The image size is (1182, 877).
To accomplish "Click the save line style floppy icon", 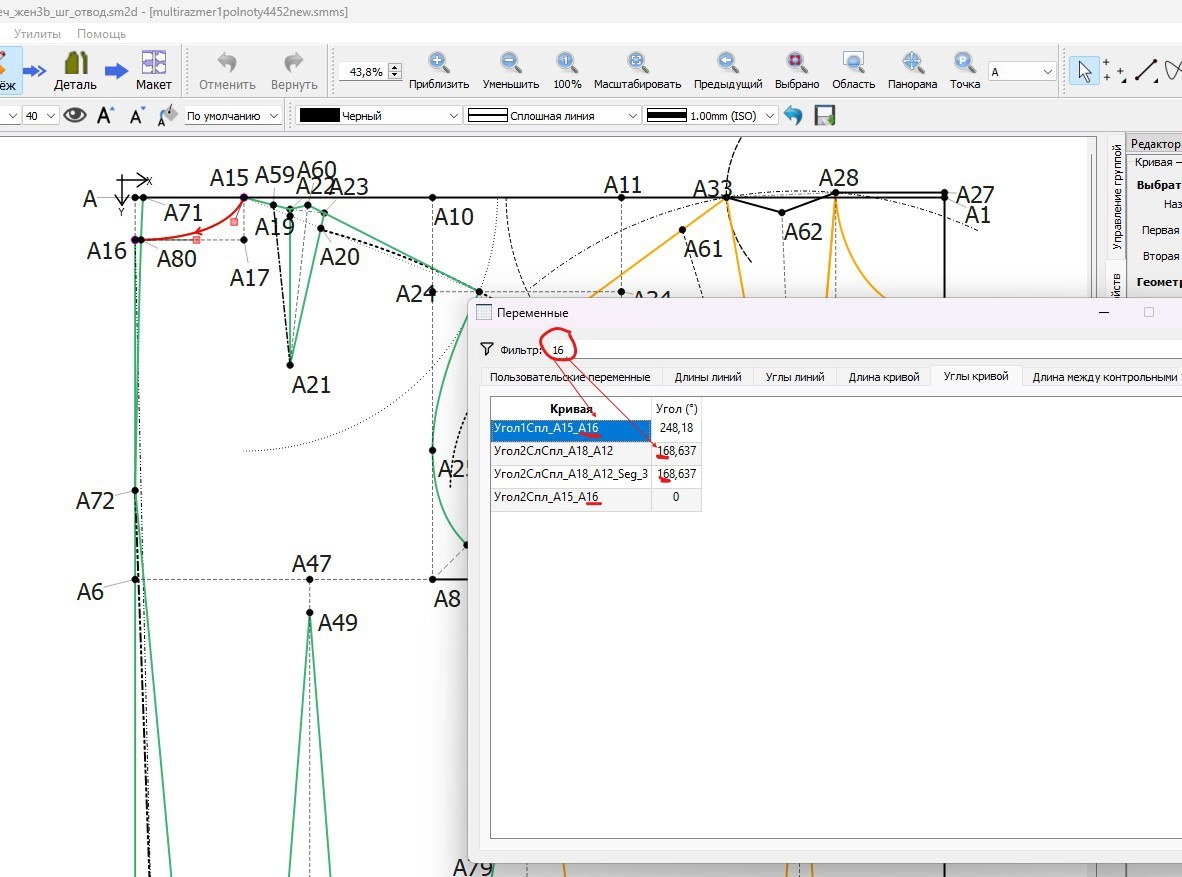I will coord(825,115).
